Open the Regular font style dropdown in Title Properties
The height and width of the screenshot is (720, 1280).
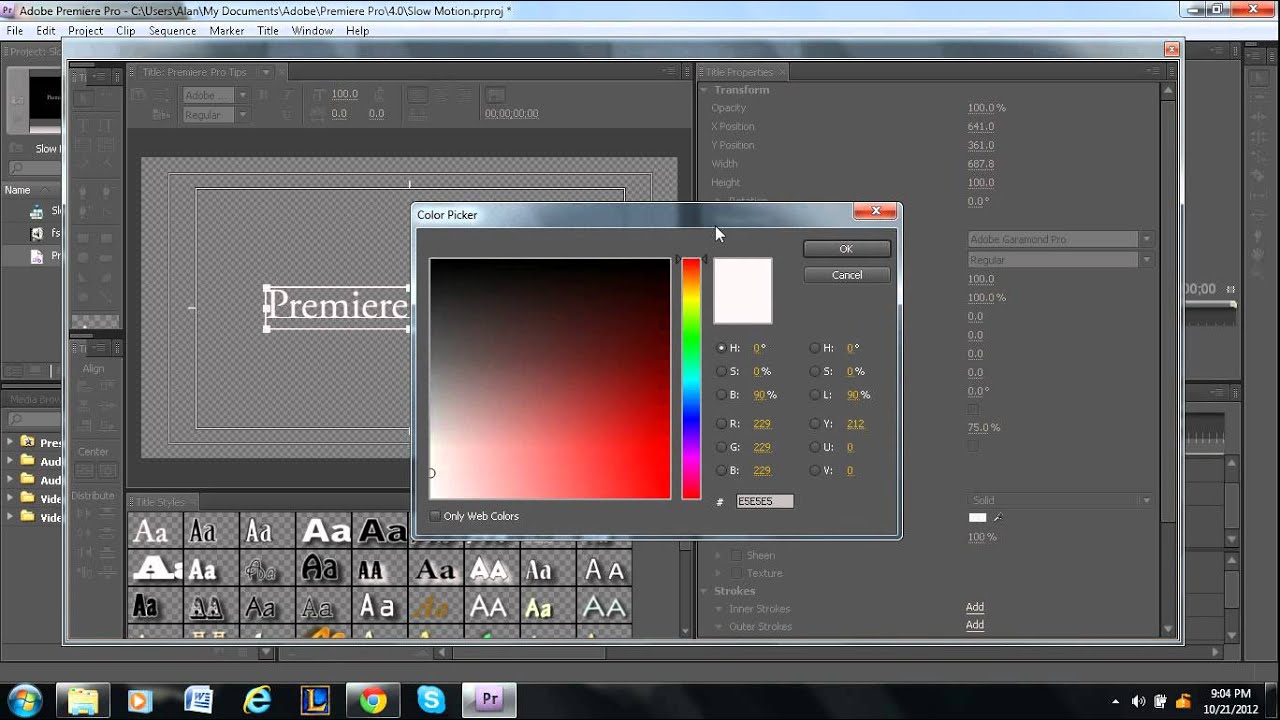pyautogui.click(x=1060, y=260)
